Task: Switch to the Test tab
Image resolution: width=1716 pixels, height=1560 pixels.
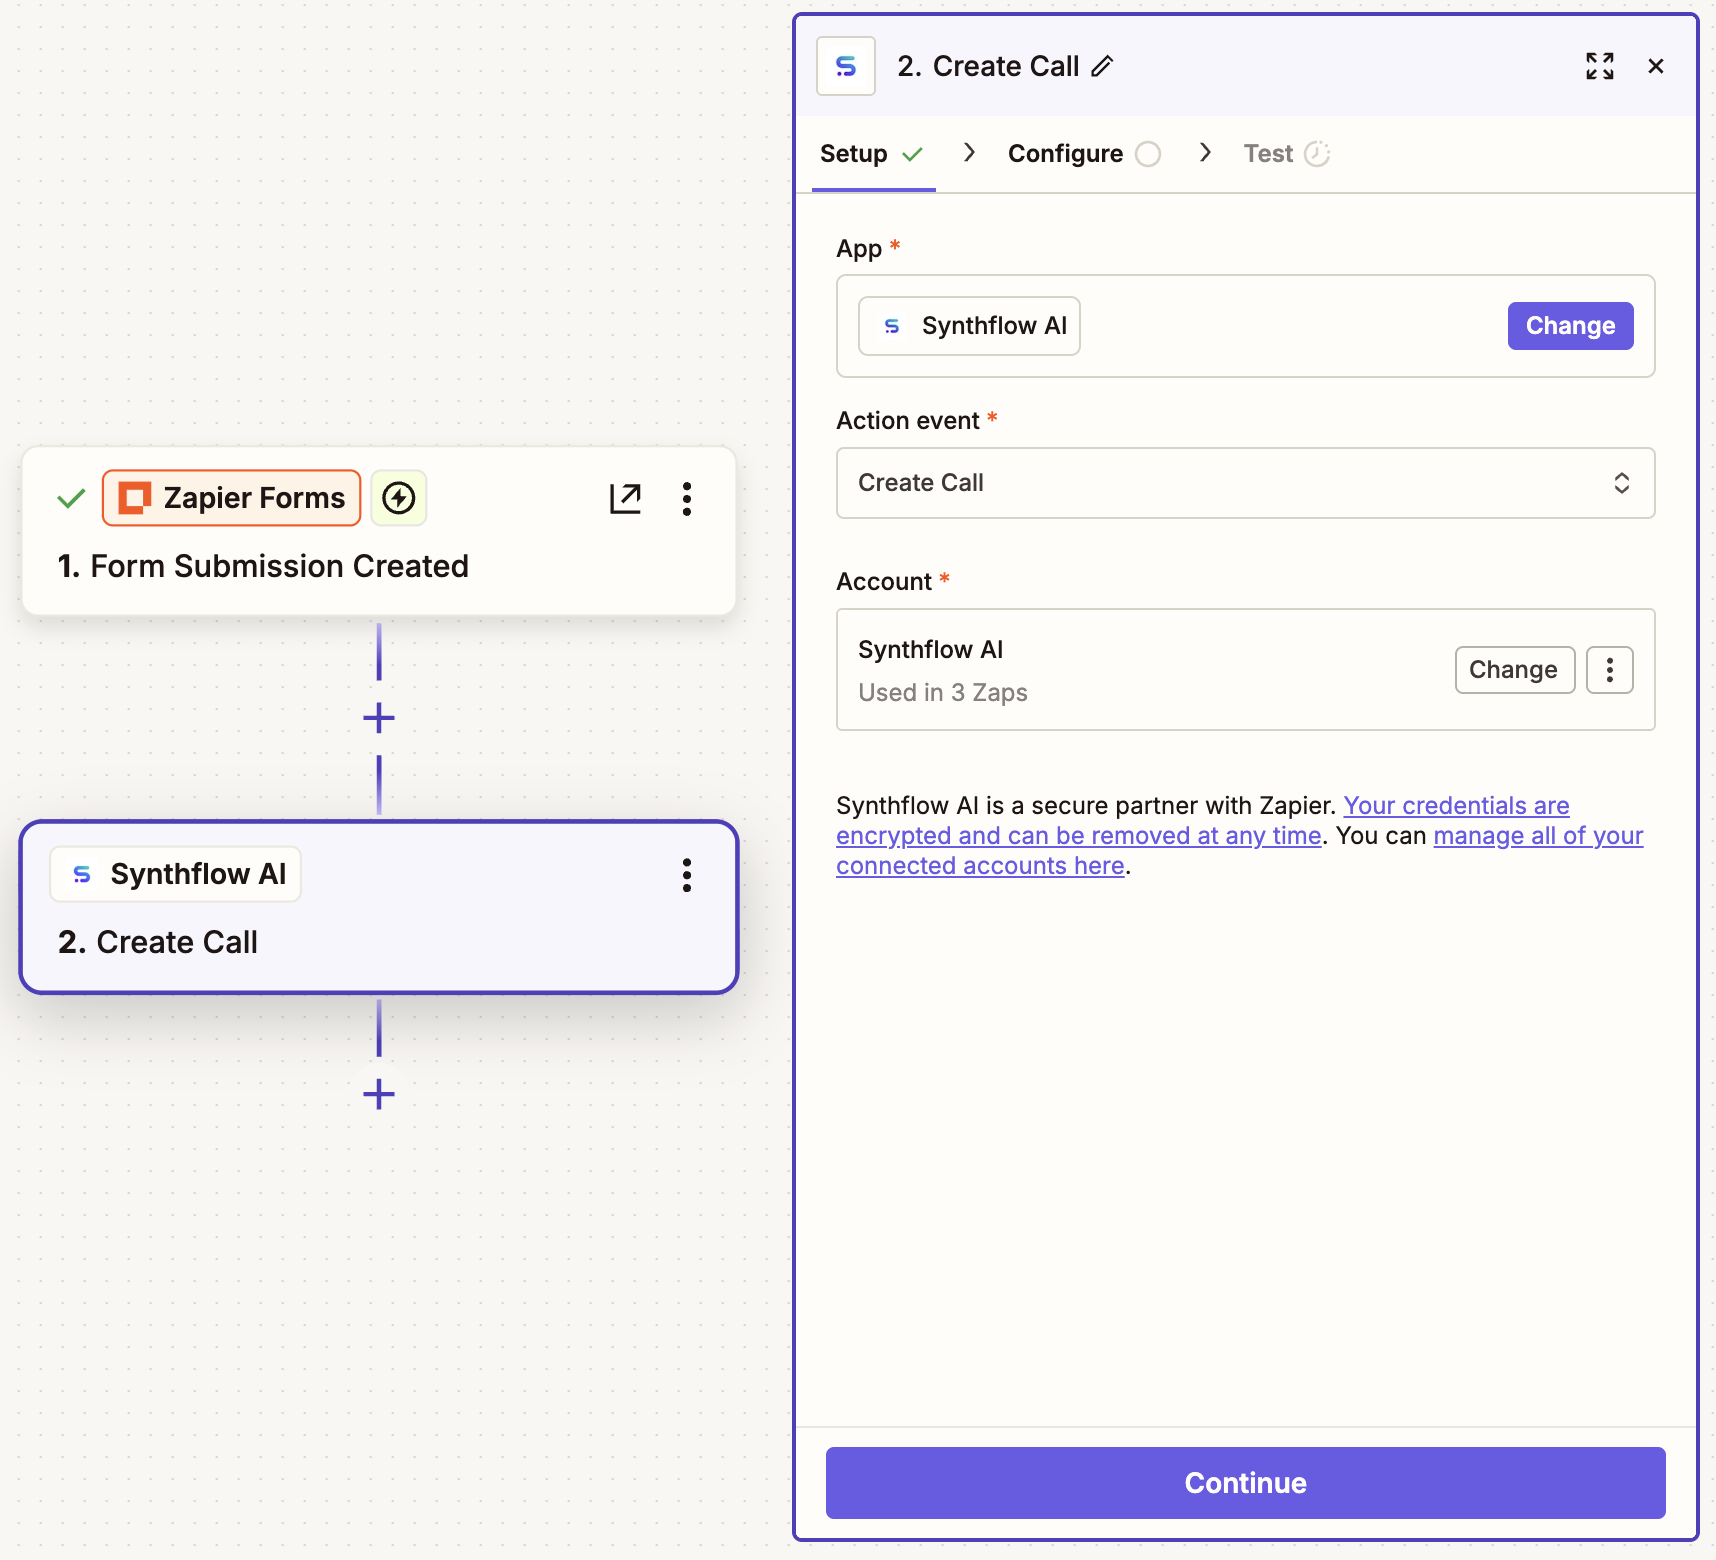Action: point(1268,153)
